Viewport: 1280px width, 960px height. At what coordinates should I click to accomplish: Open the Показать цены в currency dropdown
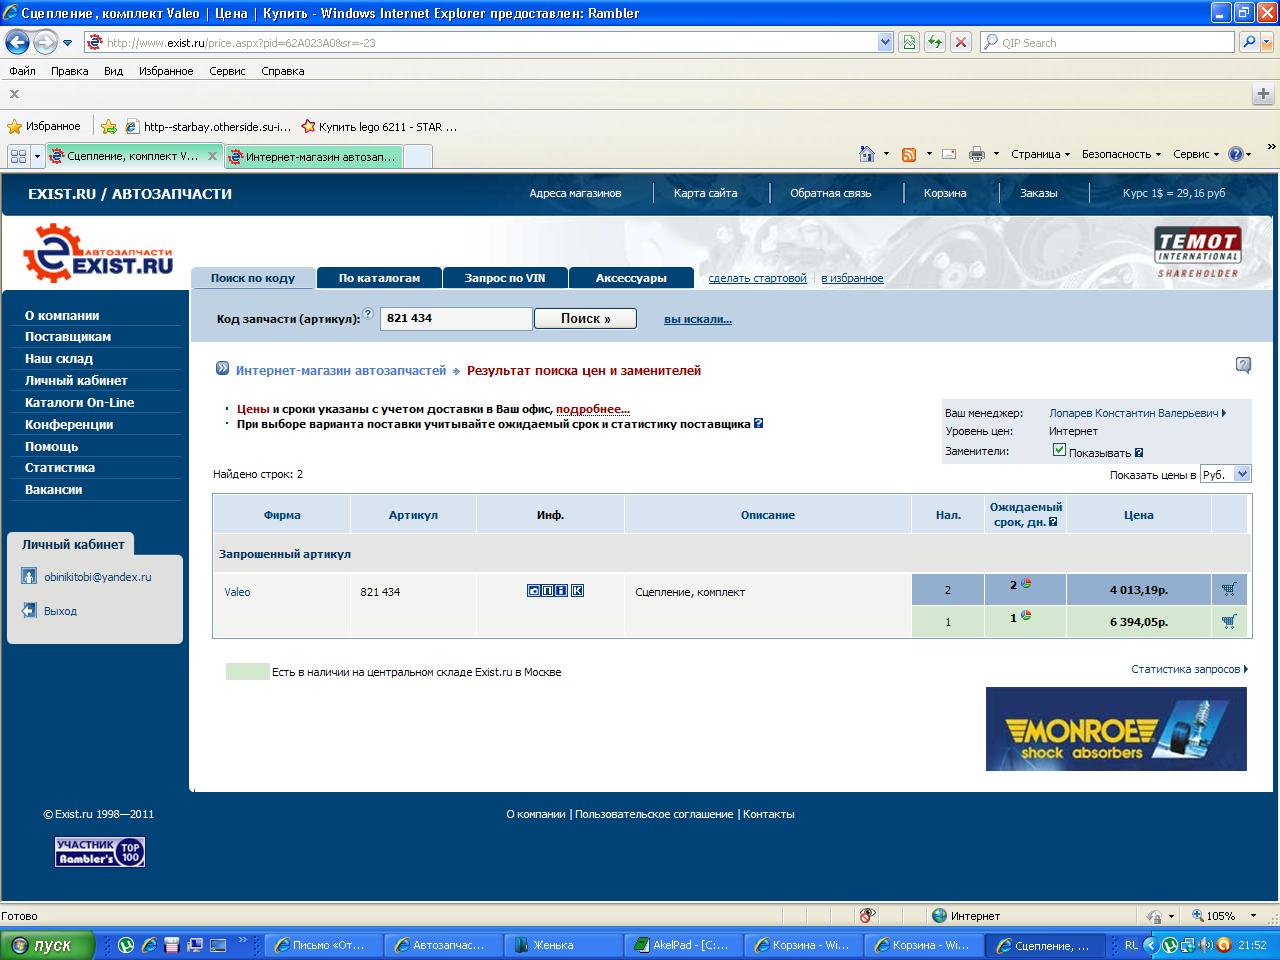(x=1225, y=474)
